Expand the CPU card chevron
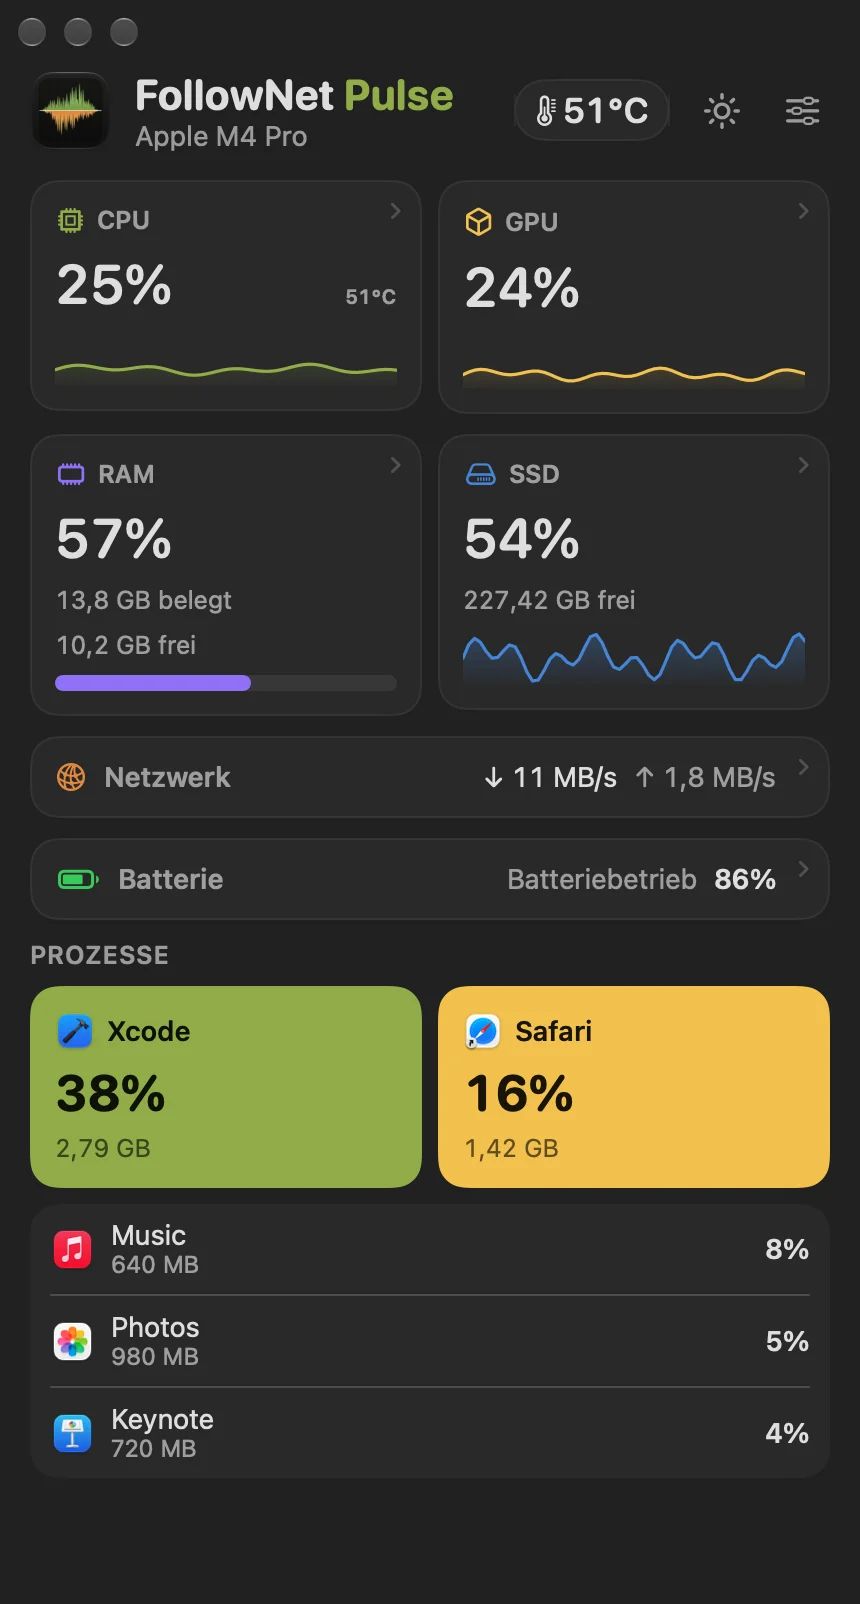Viewport: 860px width, 1604px height. 395,211
